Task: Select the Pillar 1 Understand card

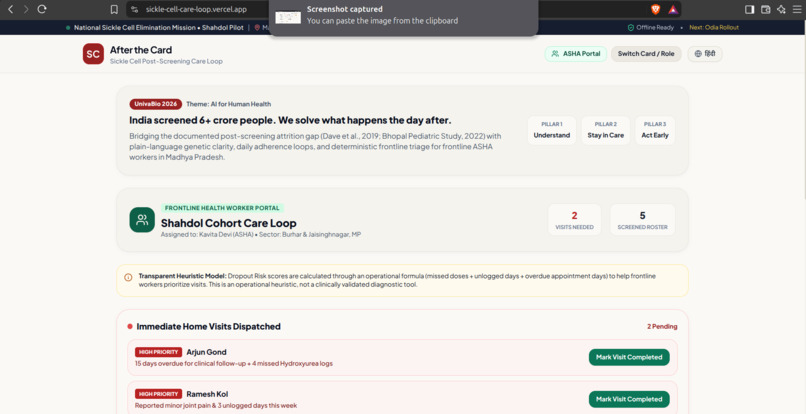Action: point(552,130)
